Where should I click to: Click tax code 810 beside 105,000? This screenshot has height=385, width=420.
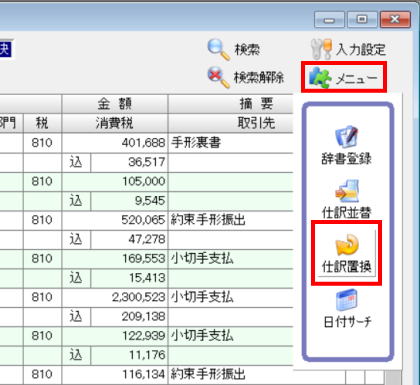click(x=42, y=182)
